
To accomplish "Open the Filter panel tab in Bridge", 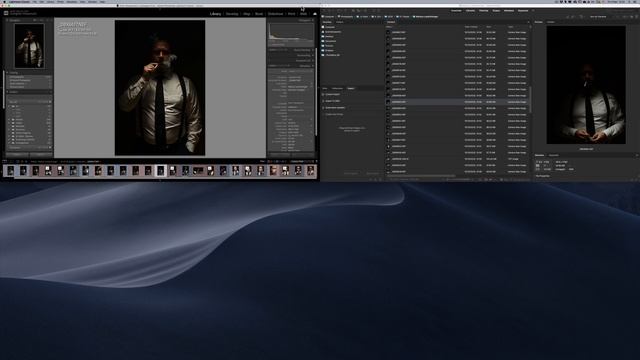I will 325,88.
